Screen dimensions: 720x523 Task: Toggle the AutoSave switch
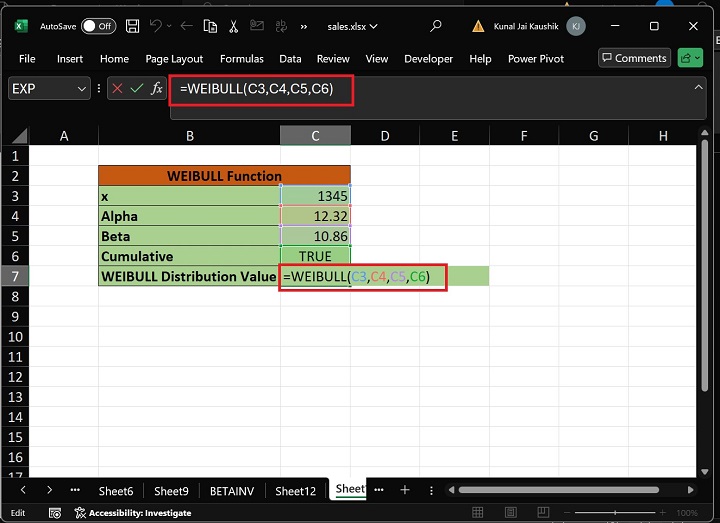98,26
